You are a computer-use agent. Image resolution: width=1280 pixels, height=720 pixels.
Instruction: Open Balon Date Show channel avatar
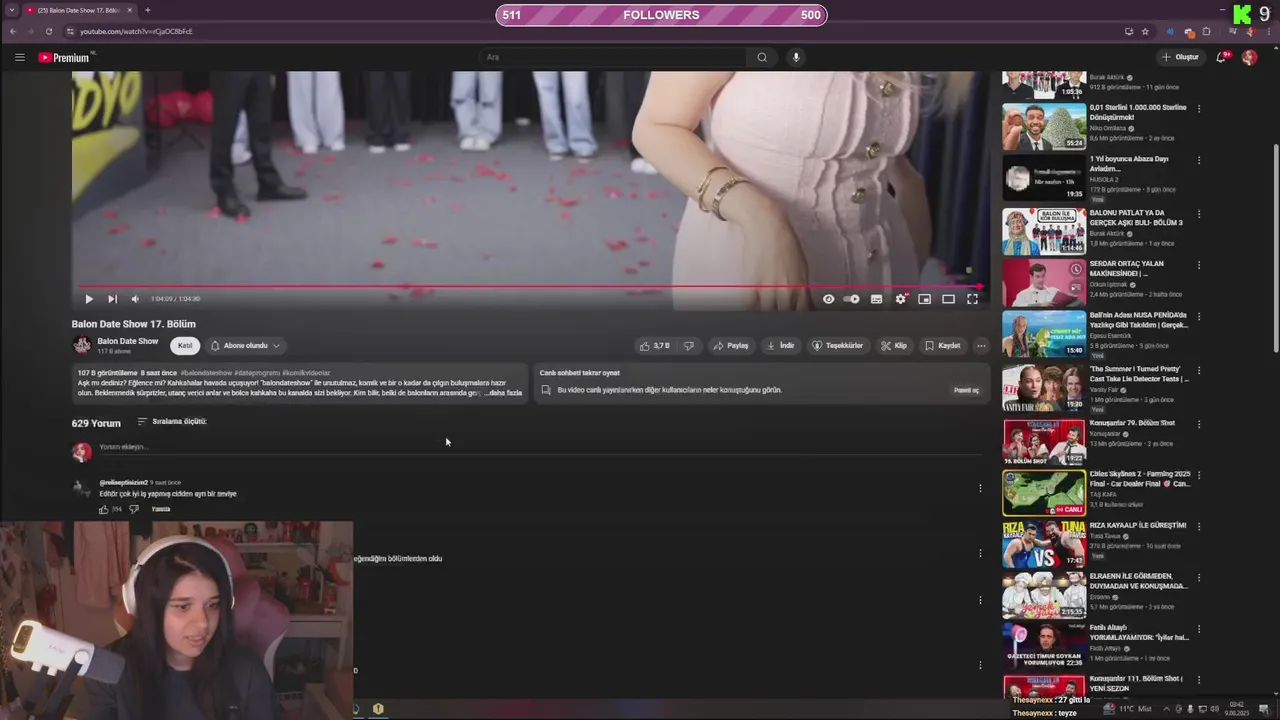click(81, 345)
